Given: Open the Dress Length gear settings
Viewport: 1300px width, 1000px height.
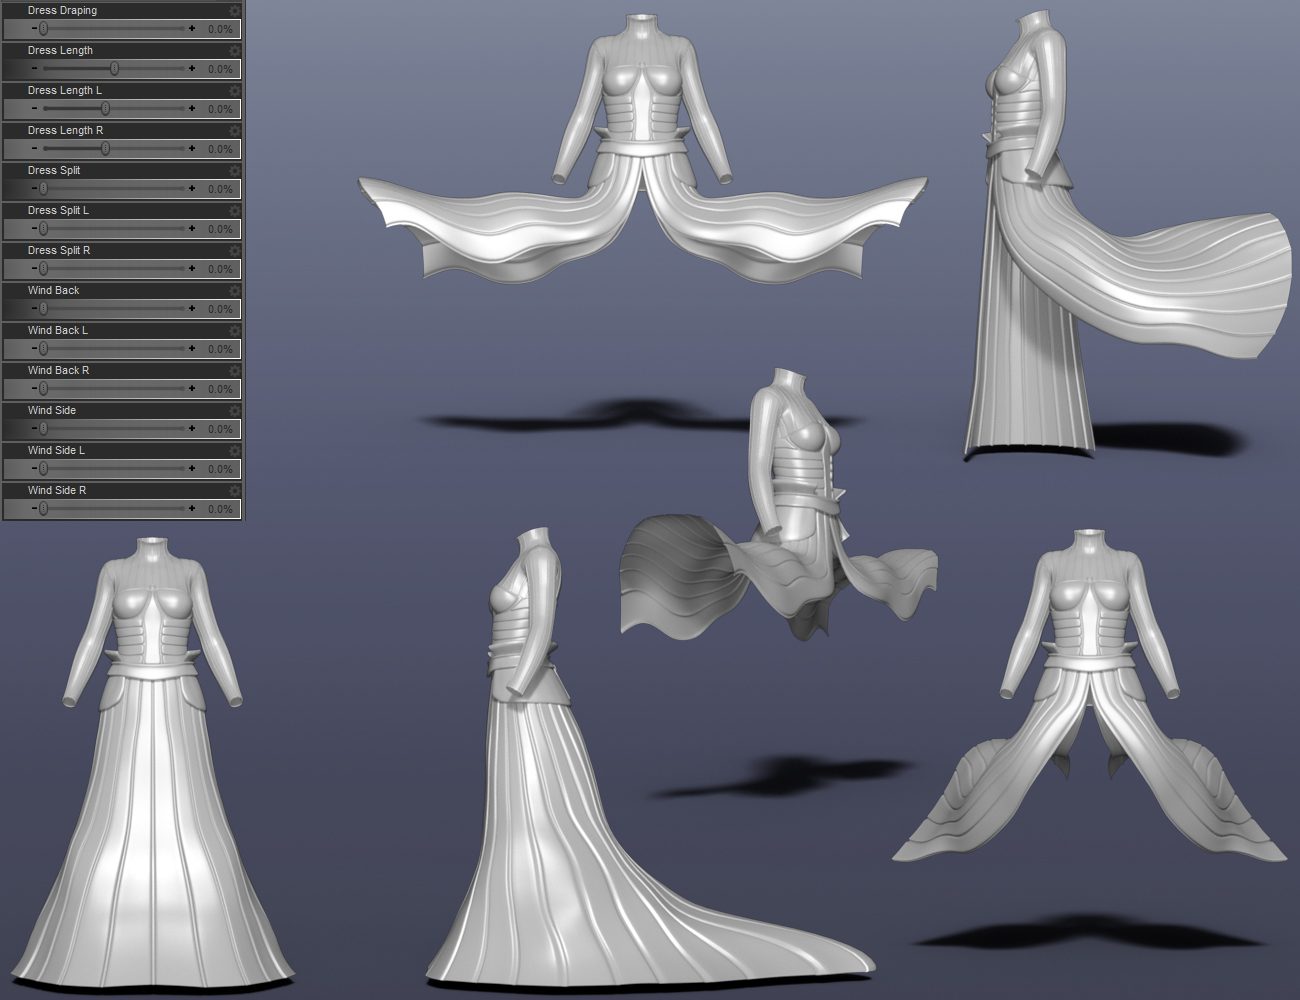Looking at the screenshot, I should pos(234,50).
